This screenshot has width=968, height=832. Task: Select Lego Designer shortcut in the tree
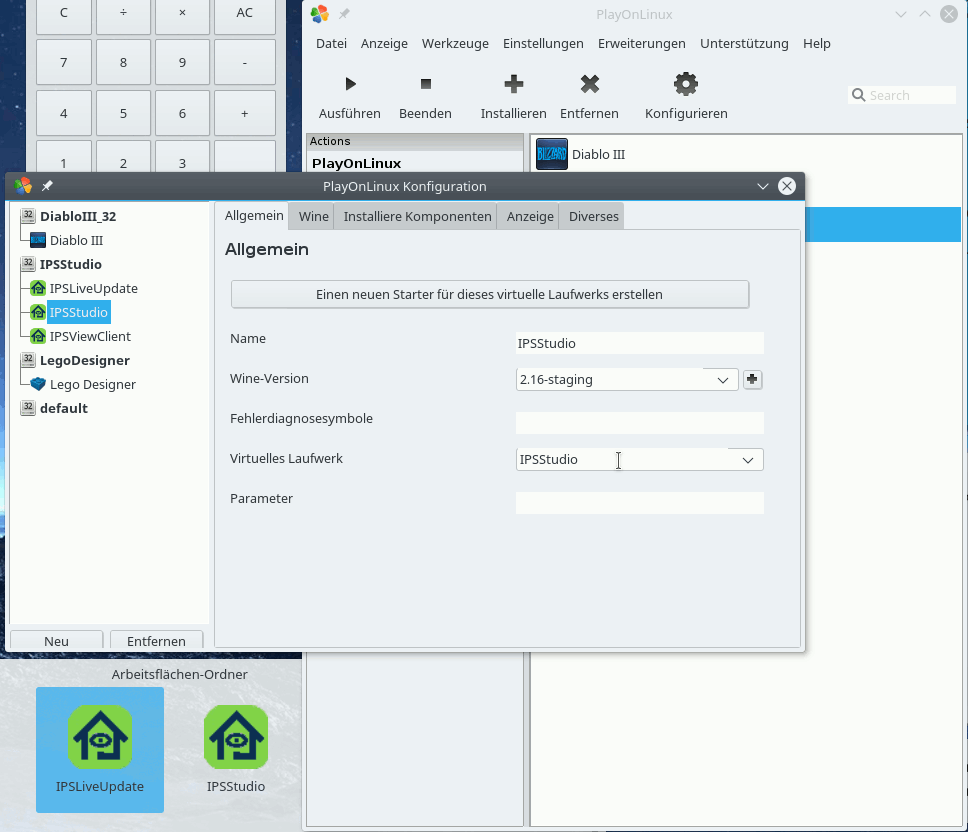point(93,385)
